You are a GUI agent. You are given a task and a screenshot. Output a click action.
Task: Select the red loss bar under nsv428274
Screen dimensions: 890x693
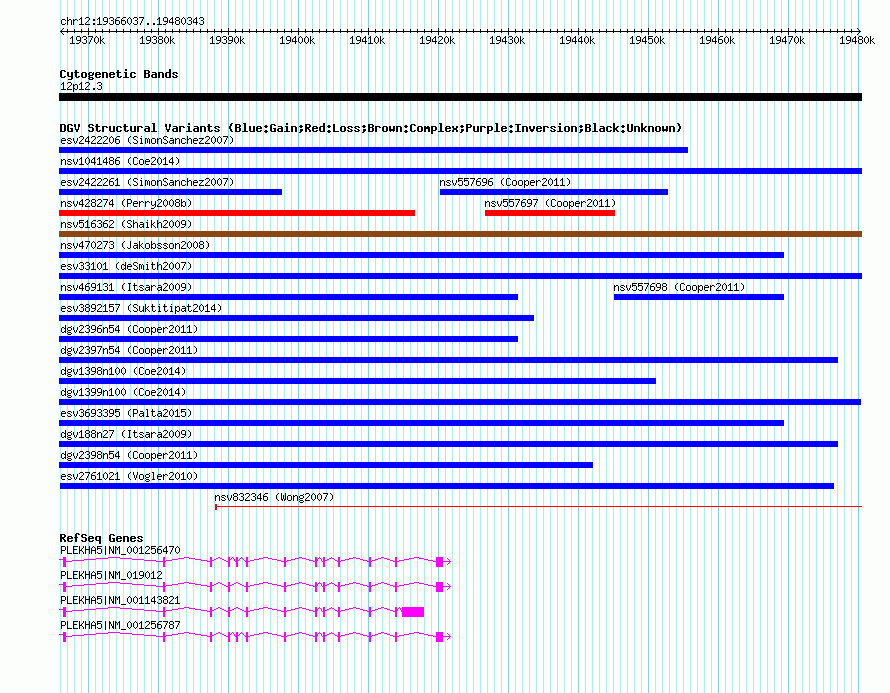237,213
